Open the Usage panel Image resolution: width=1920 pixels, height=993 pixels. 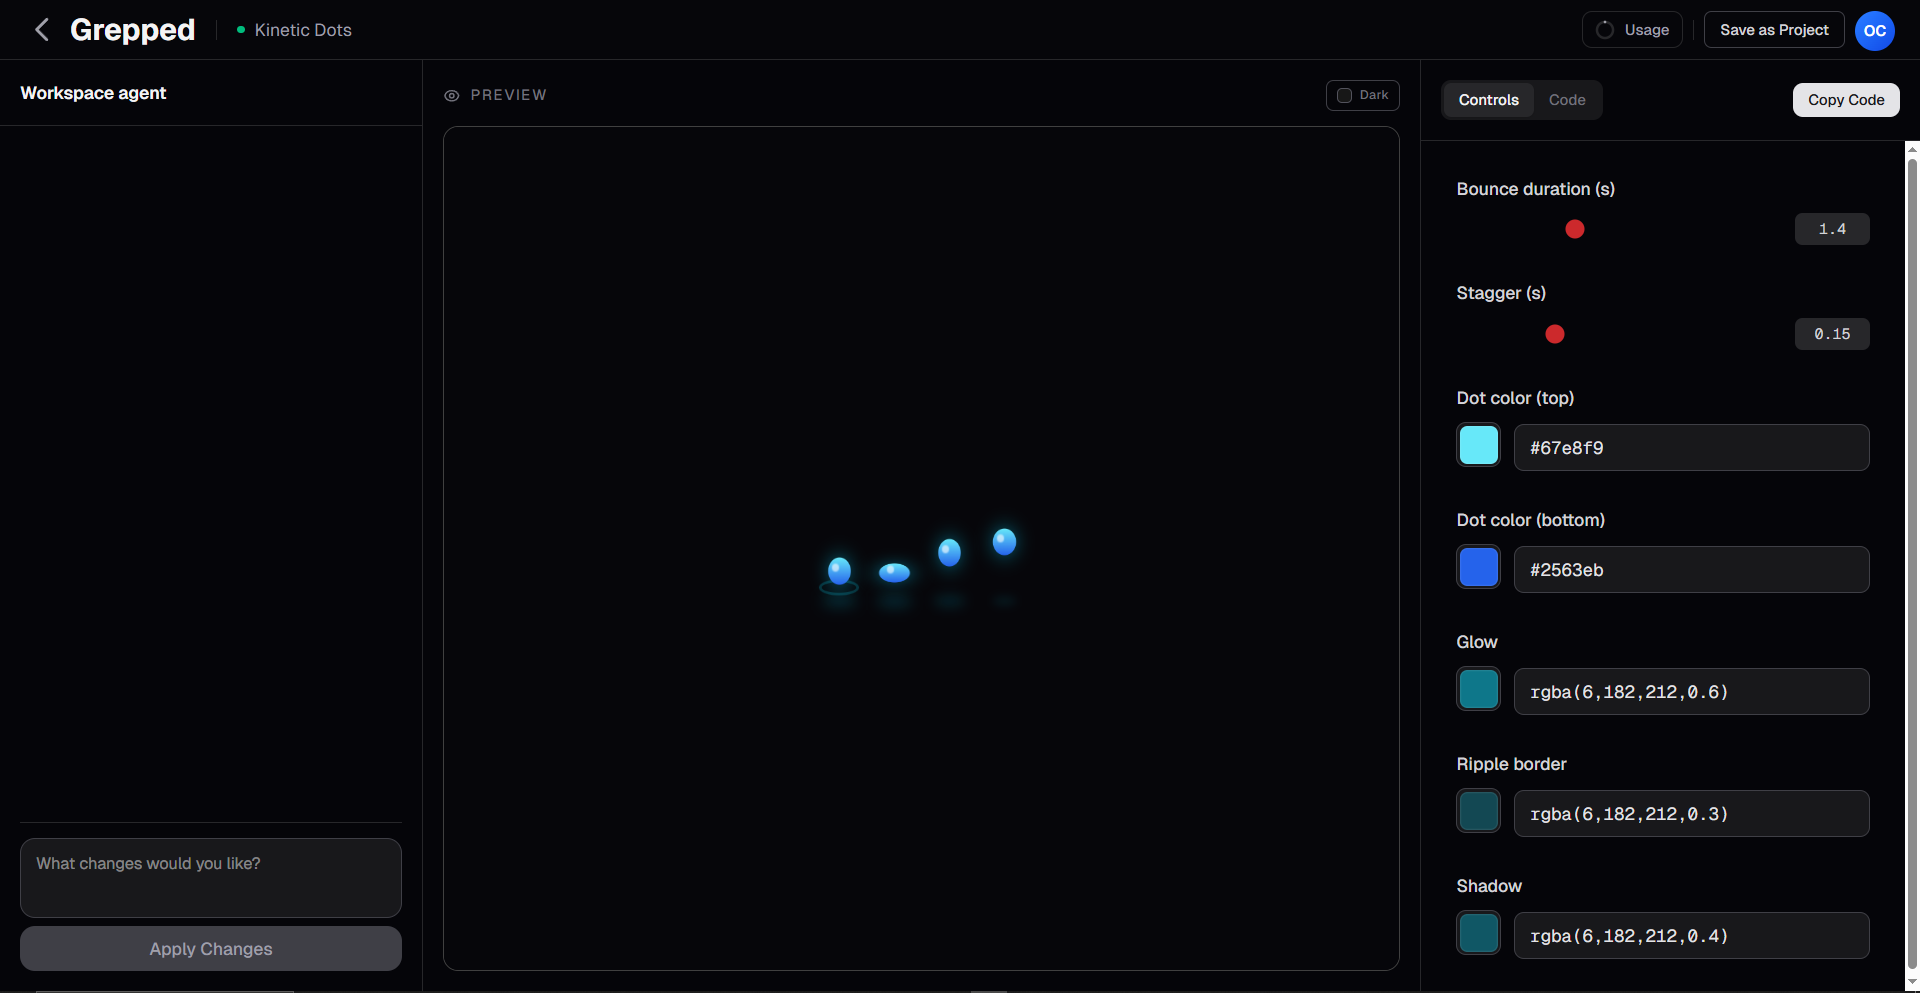[x=1631, y=30]
